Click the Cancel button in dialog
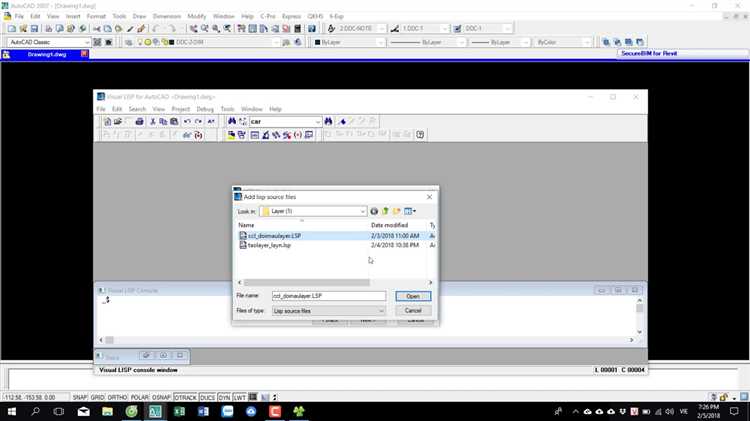Viewport: 750px width, 421px height. pyautogui.click(x=413, y=310)
